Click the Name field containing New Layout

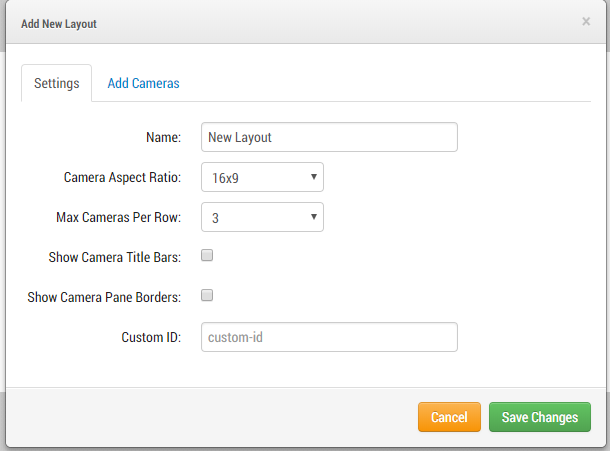pos(329,137)
